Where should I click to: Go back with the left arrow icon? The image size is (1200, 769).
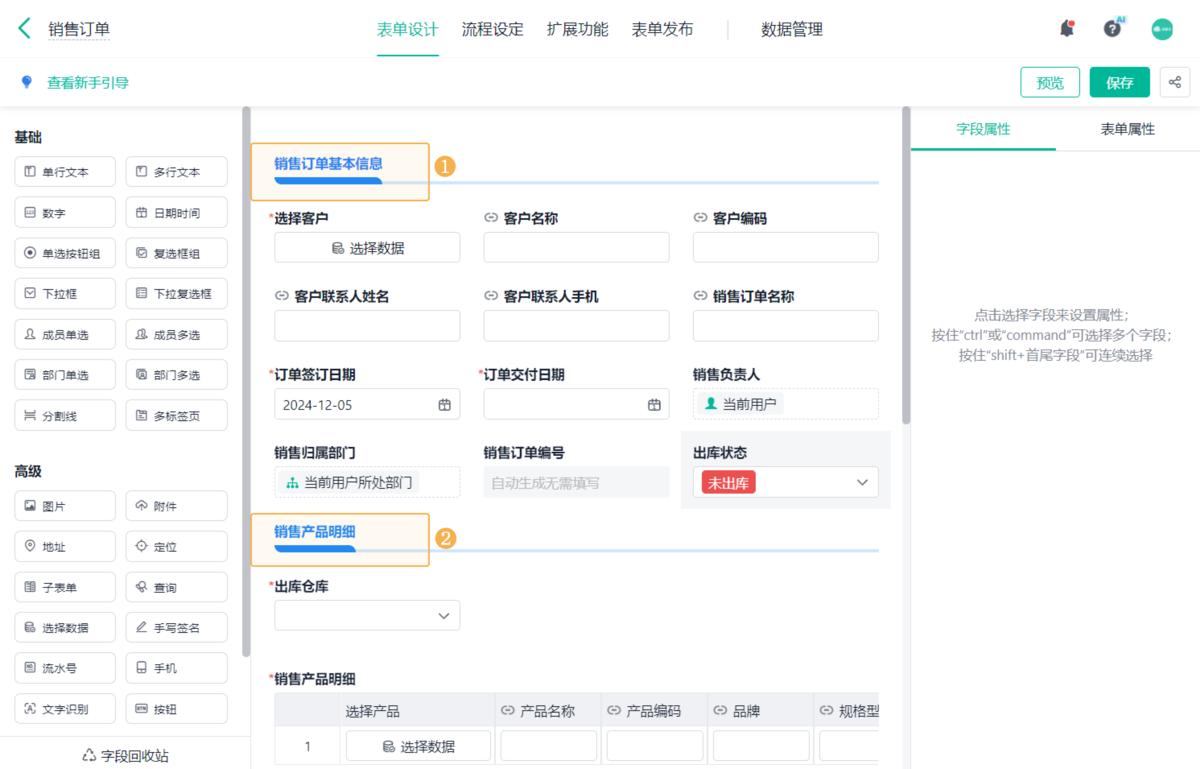coord(25,28)
